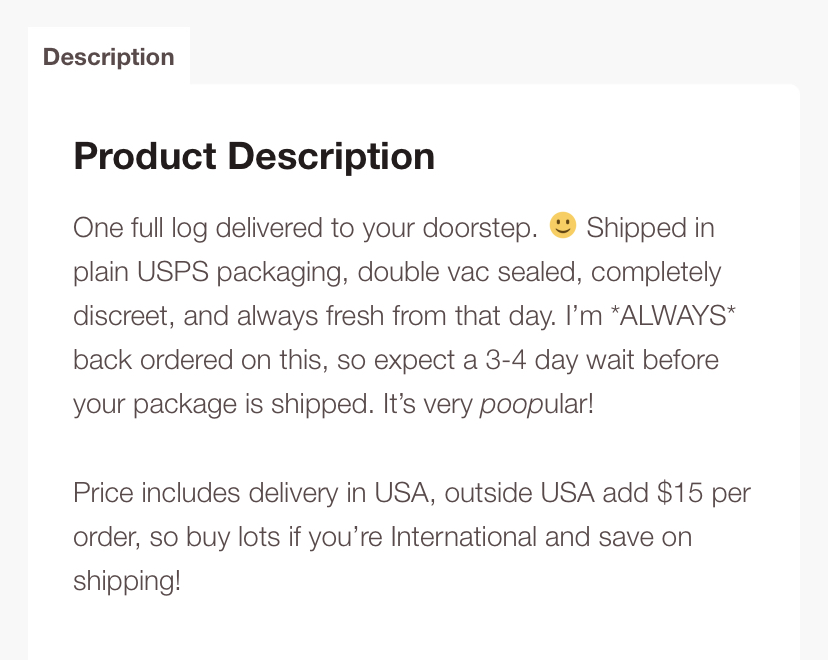Click 'plain USPS packaging' text
The image size is (828, 660).
(x=210, y=273)
